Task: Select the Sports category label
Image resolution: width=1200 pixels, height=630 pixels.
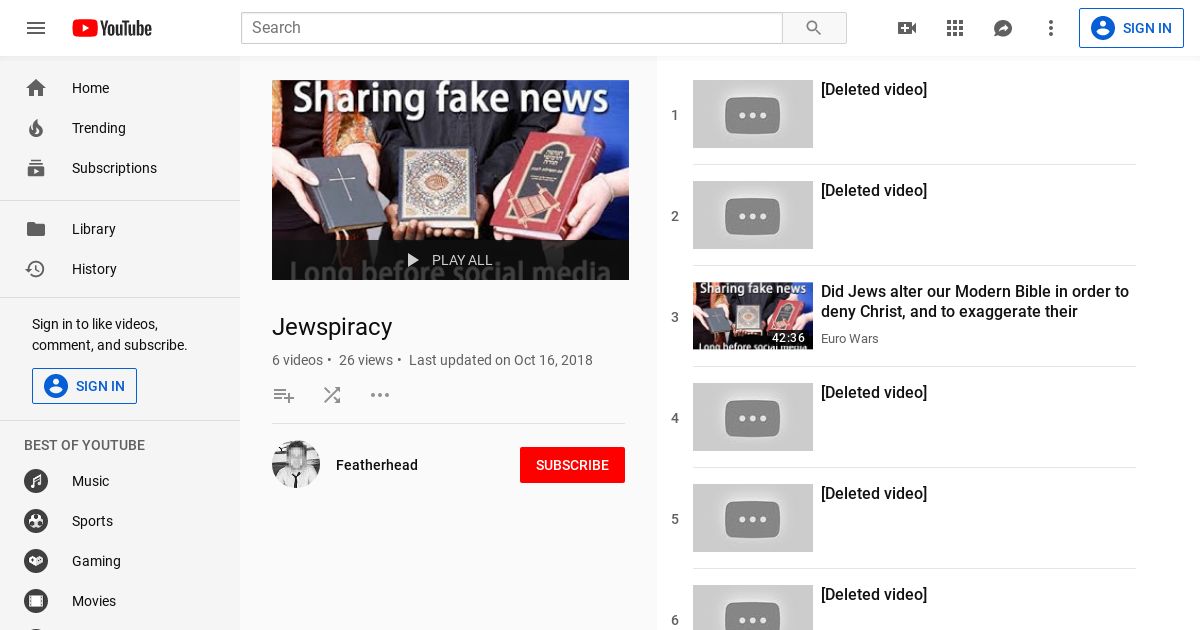Action: (92, 521)
